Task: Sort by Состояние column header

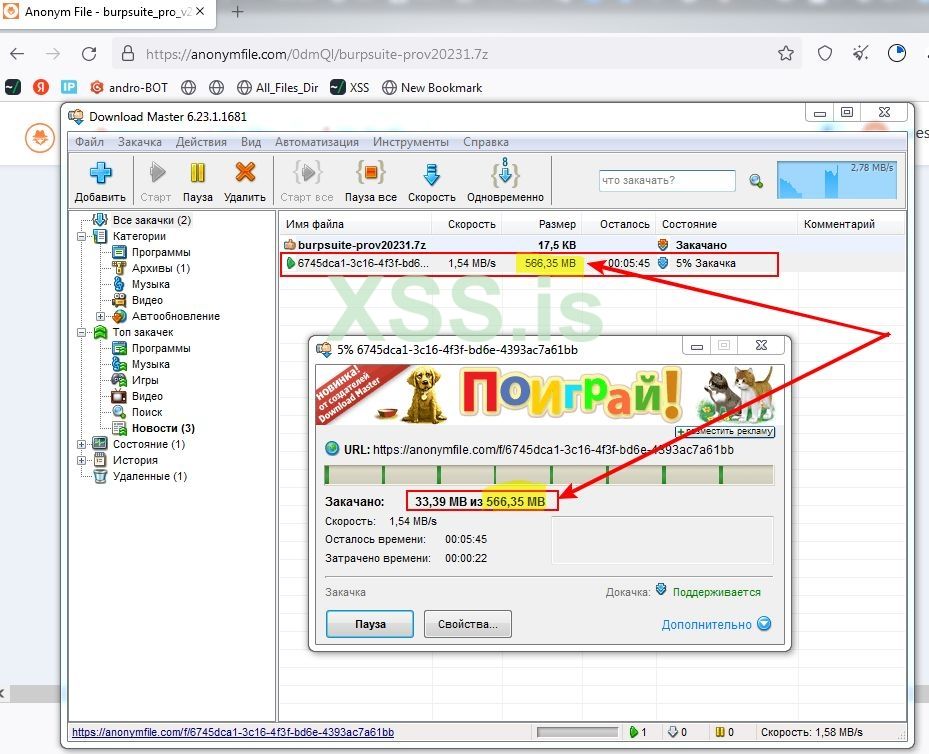Action: (x=726, y=224)
